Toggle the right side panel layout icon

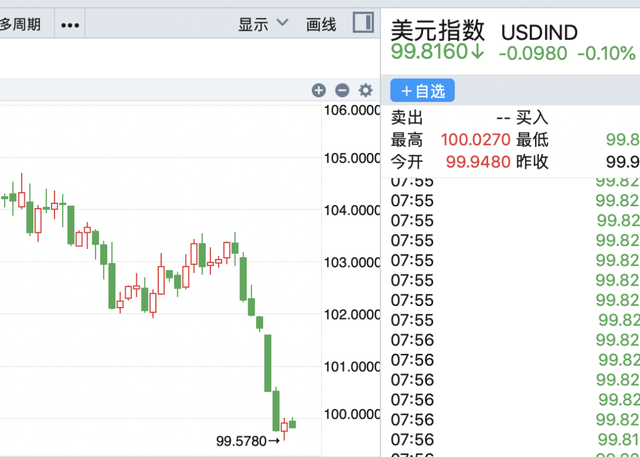(x=363, y=23)
